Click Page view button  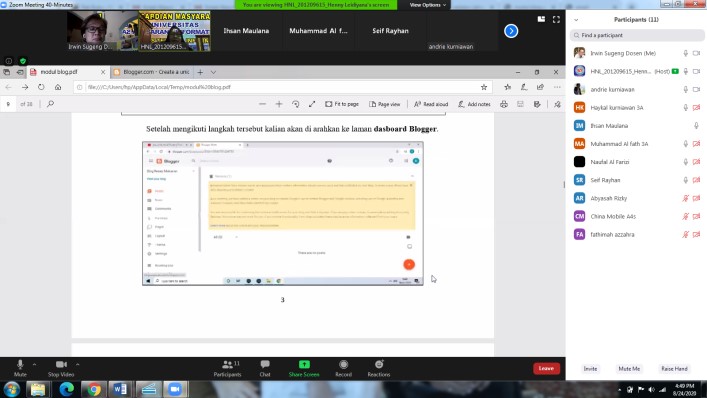click(385, 104)
